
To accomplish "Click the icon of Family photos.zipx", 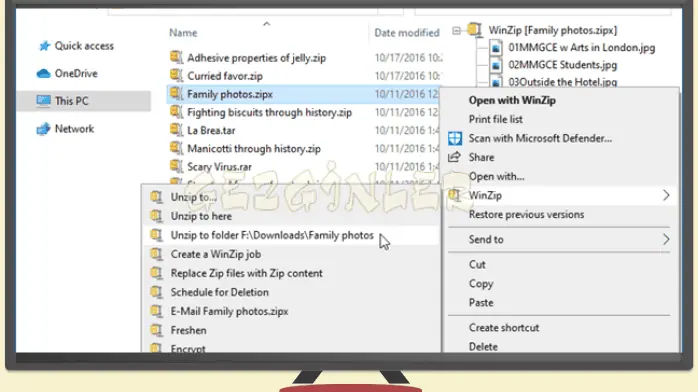I will [x=176, y=94].
